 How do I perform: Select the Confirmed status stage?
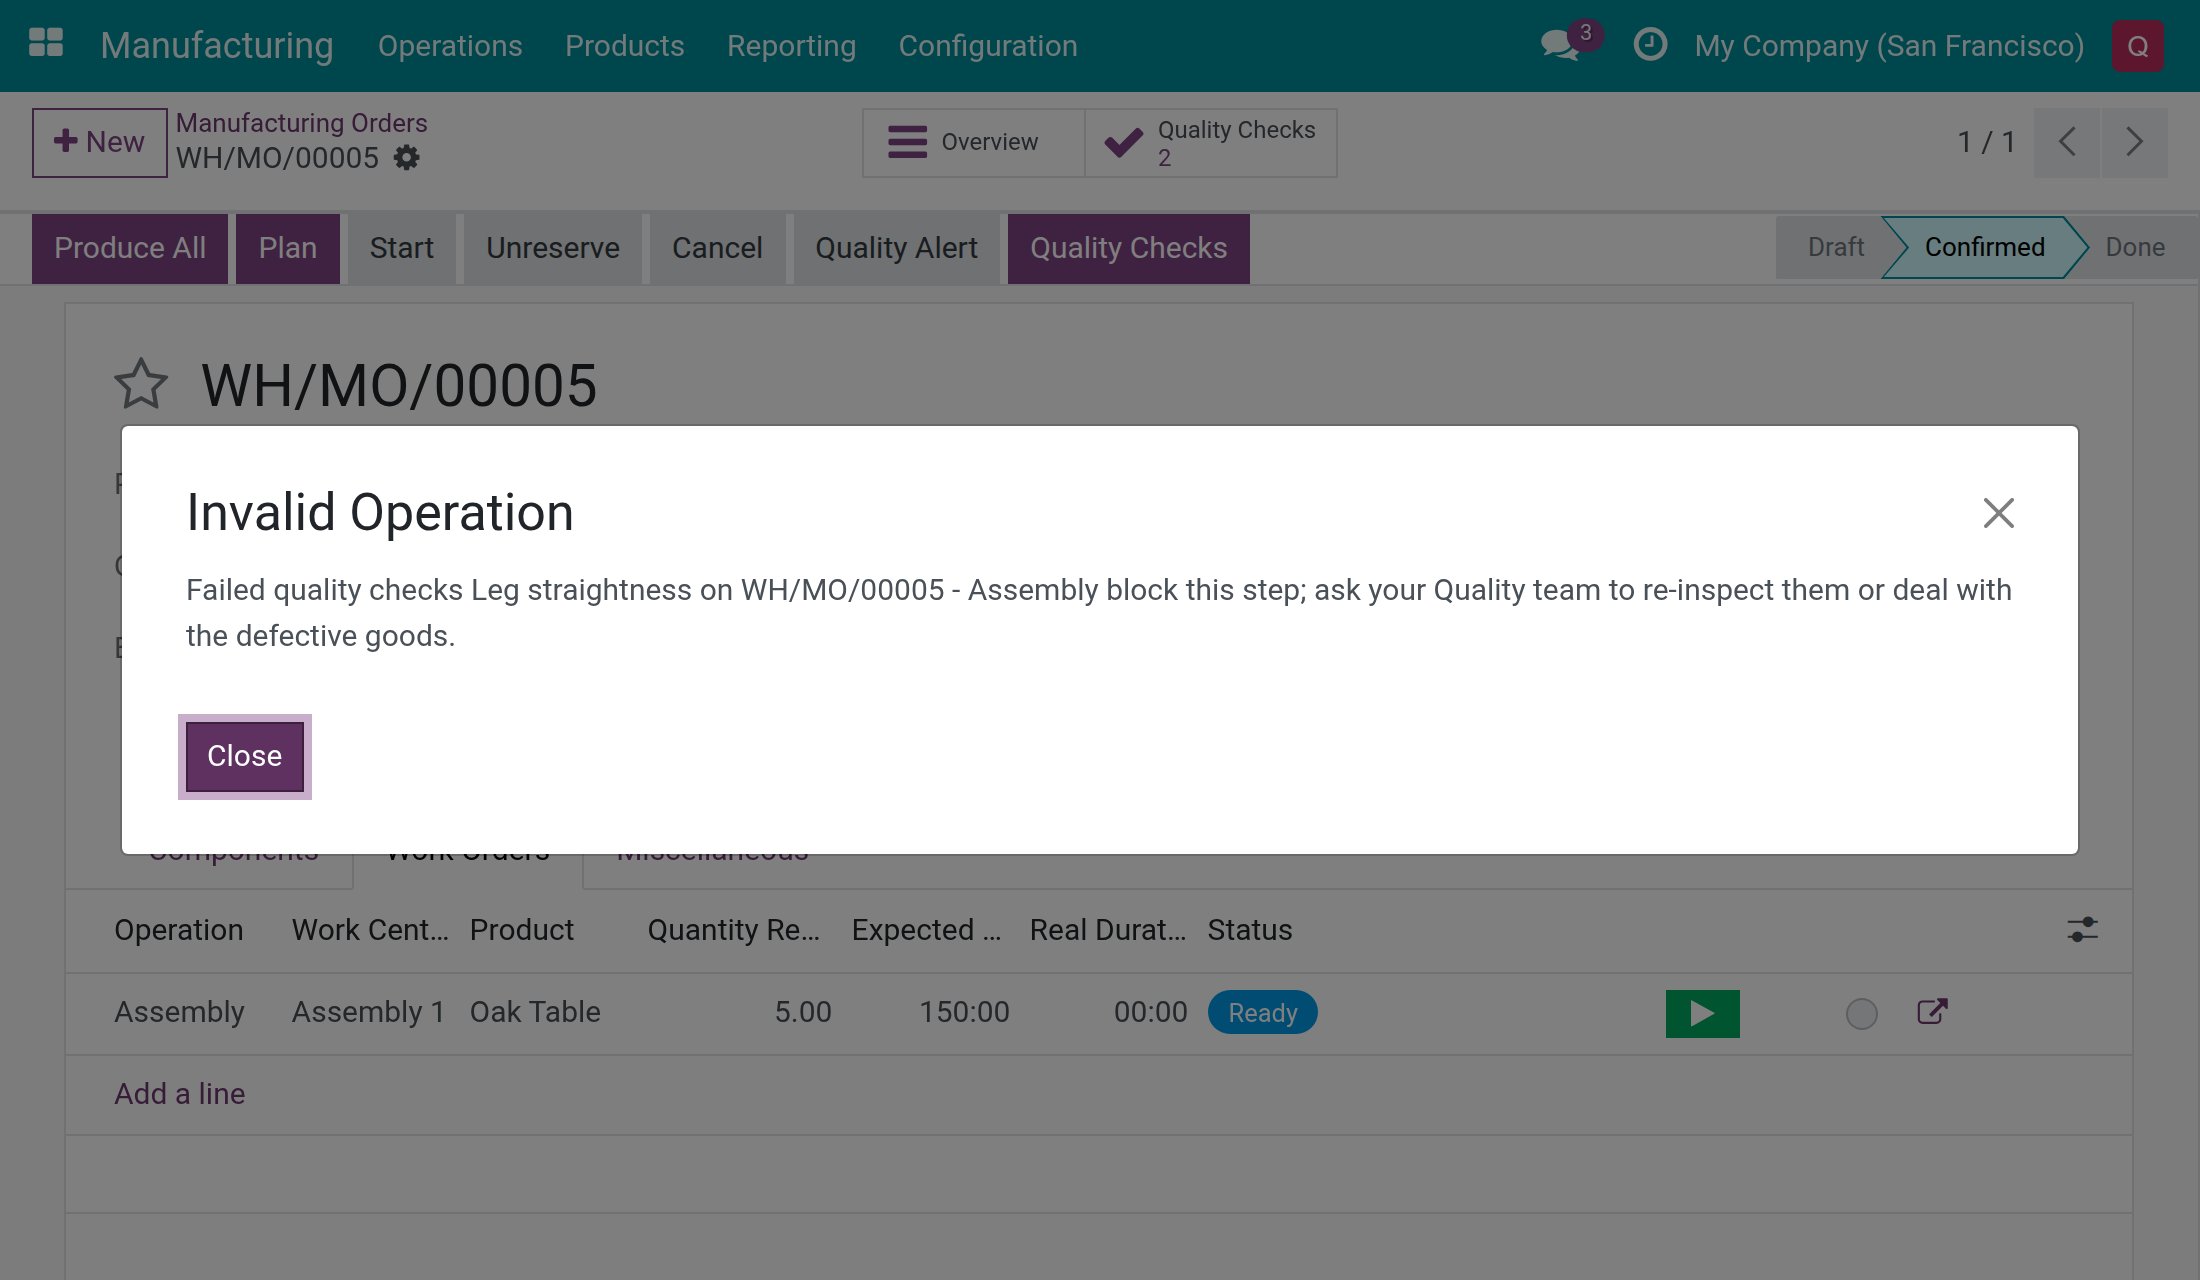(1984, 247)
